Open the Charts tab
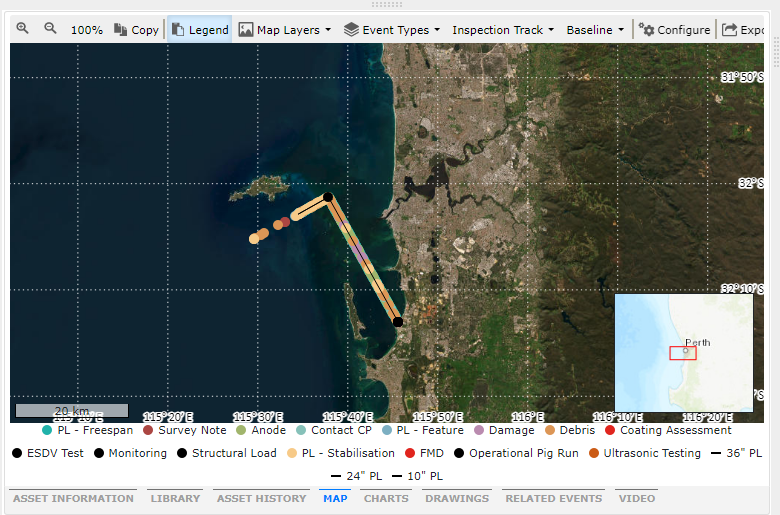The image size is (780, 515). 386,498
